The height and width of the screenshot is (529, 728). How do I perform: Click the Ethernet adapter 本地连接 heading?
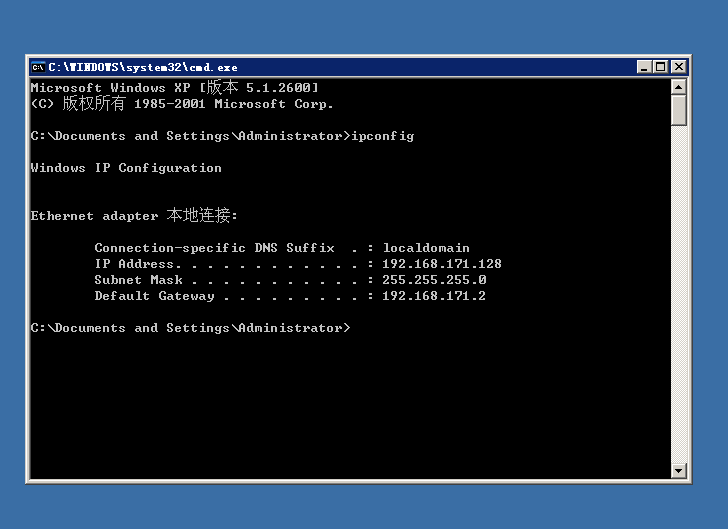point(134,215)
